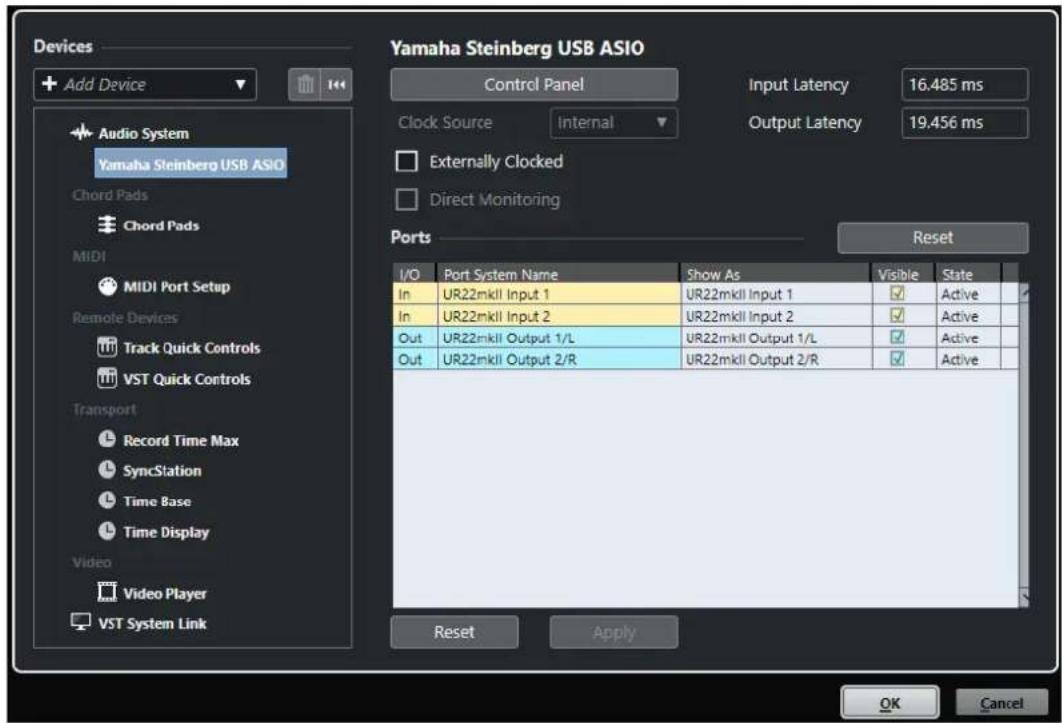The width and height of the screenshot is (1062, 723).
Task: Click Active state for UR22mkII Output 2/R
Action: point(968,359)
